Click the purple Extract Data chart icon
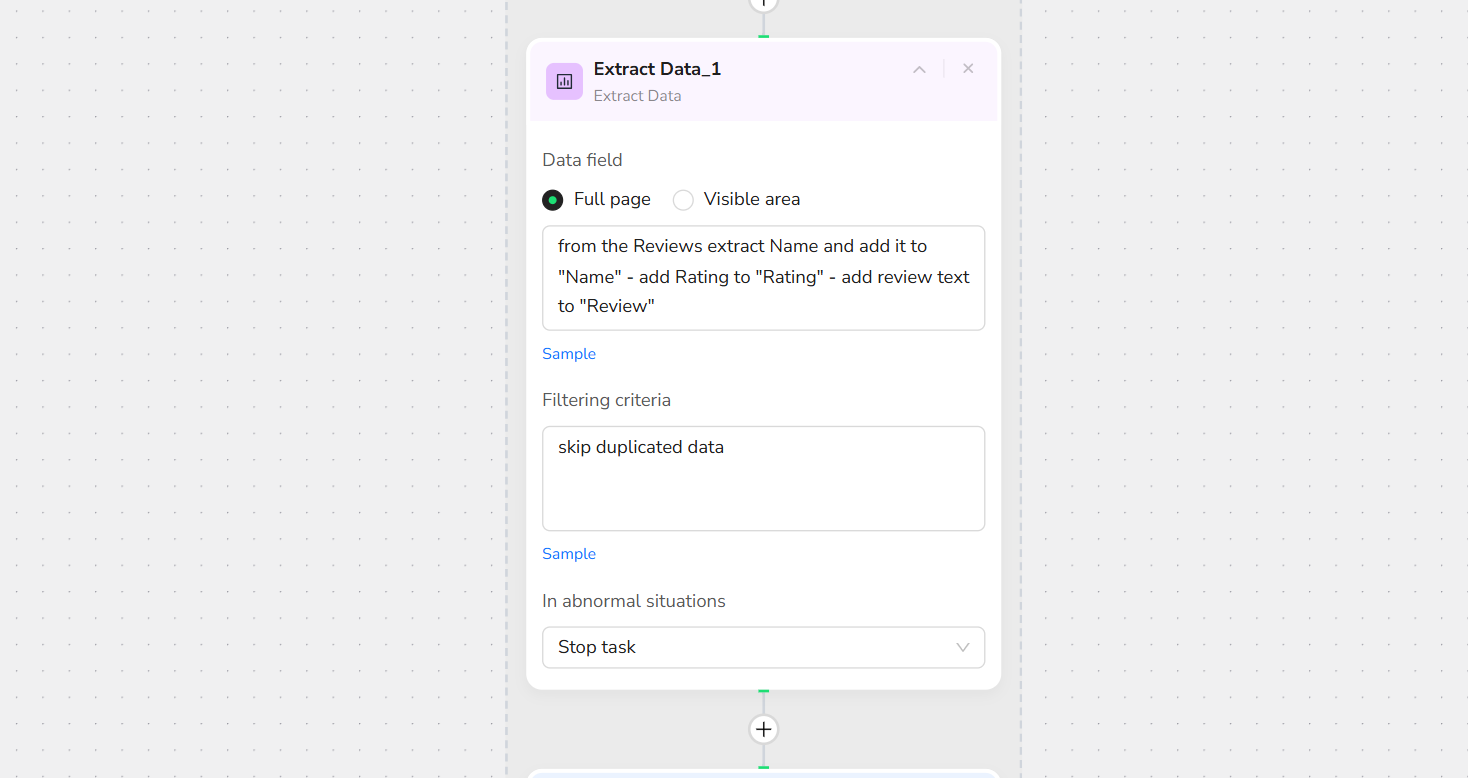The height and width of the screenshot is (778, 1468). pyautogui.click(x=564, y=82)
